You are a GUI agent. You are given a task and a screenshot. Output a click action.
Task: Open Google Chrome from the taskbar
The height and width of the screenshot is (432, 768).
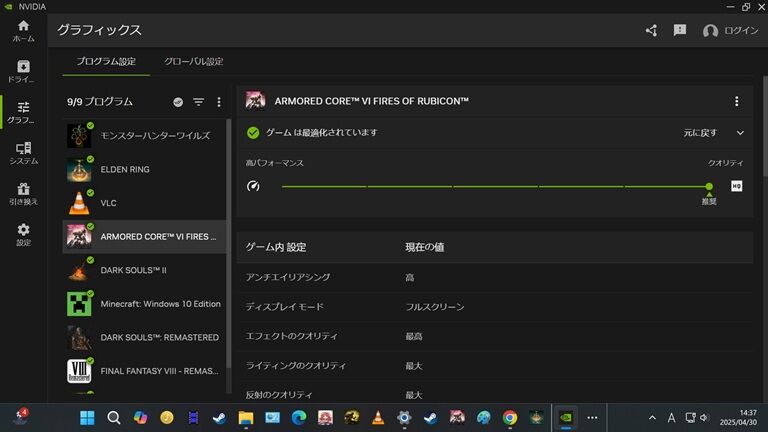pyautogui.click(x=510, y=418)
